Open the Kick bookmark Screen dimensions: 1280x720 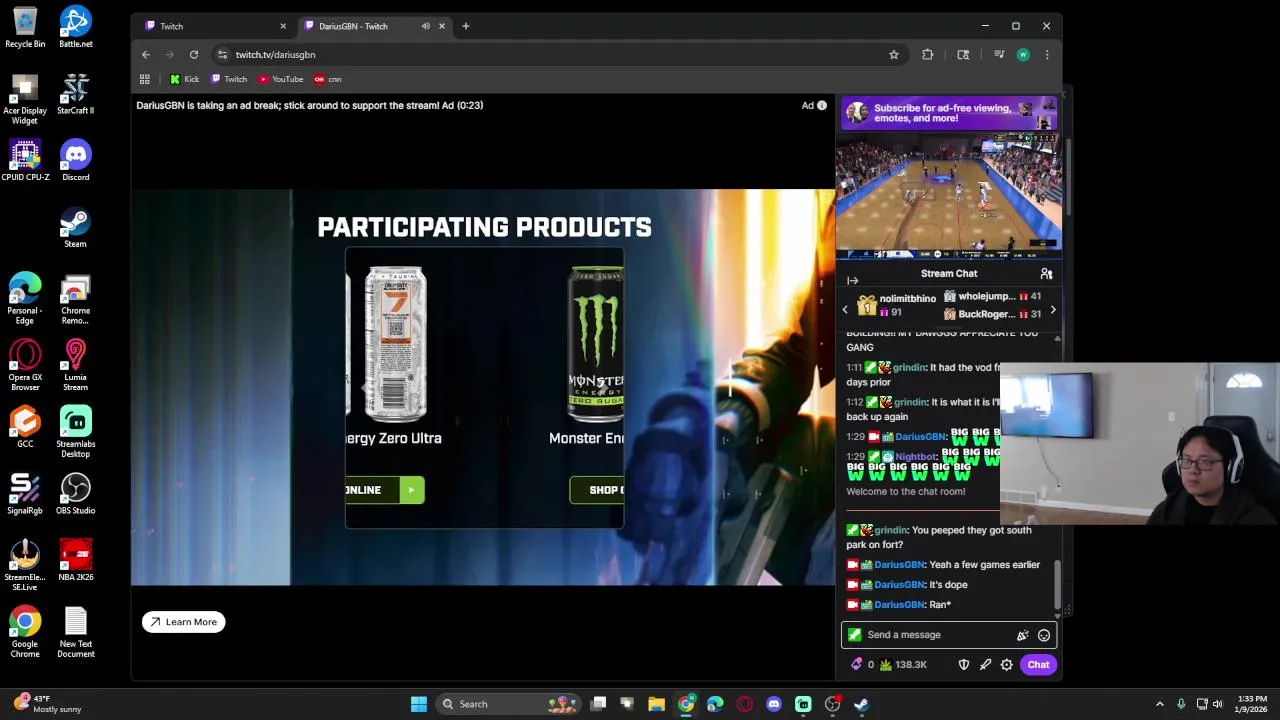tap(184, 79)
